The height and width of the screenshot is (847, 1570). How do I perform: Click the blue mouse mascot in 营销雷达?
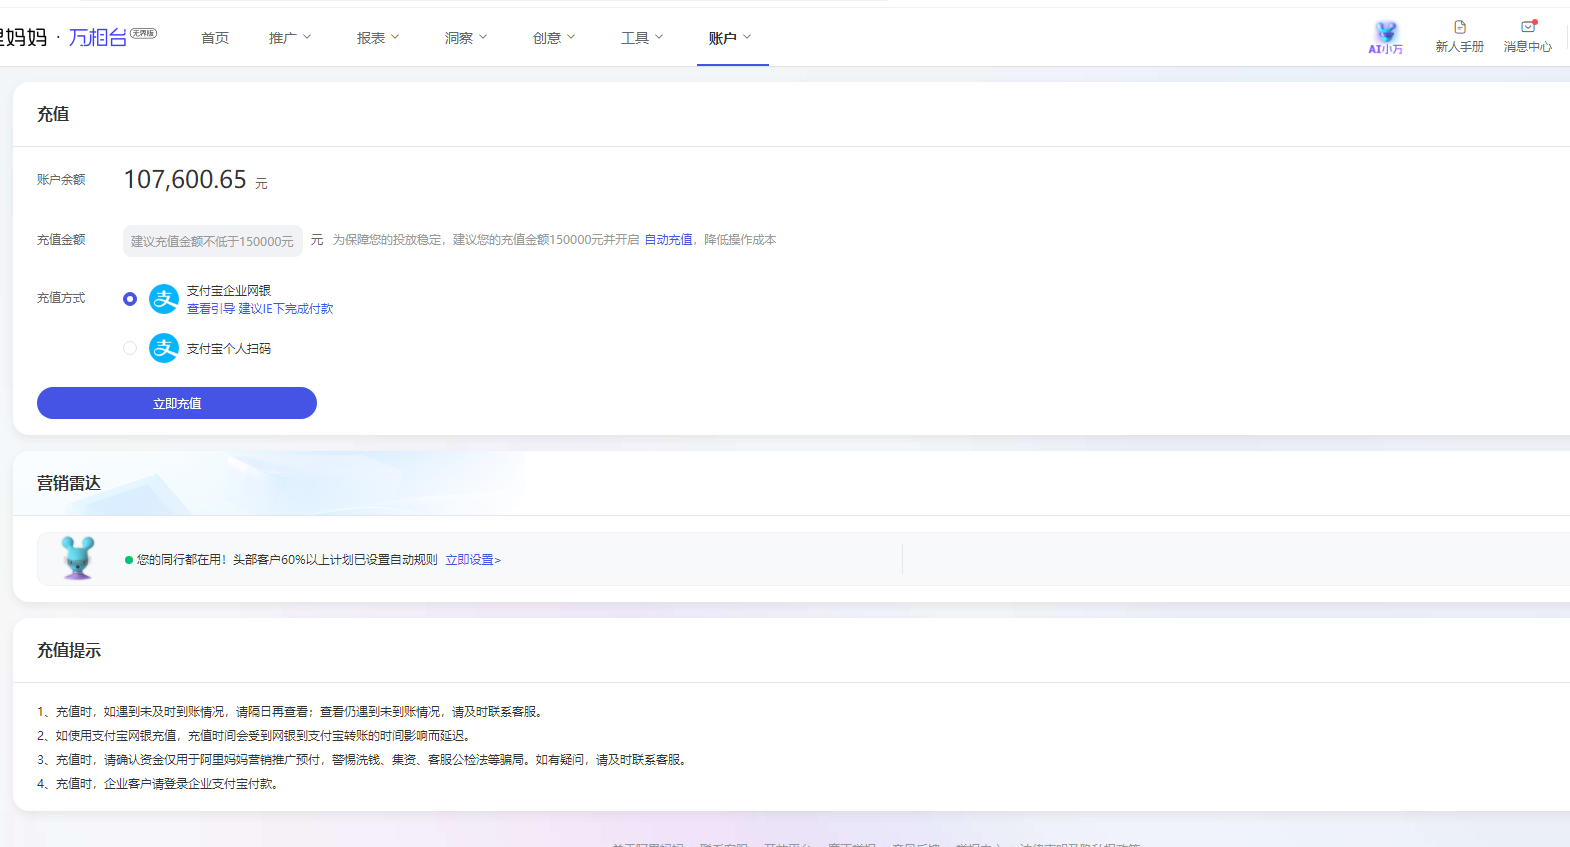(x=78, y=558)
